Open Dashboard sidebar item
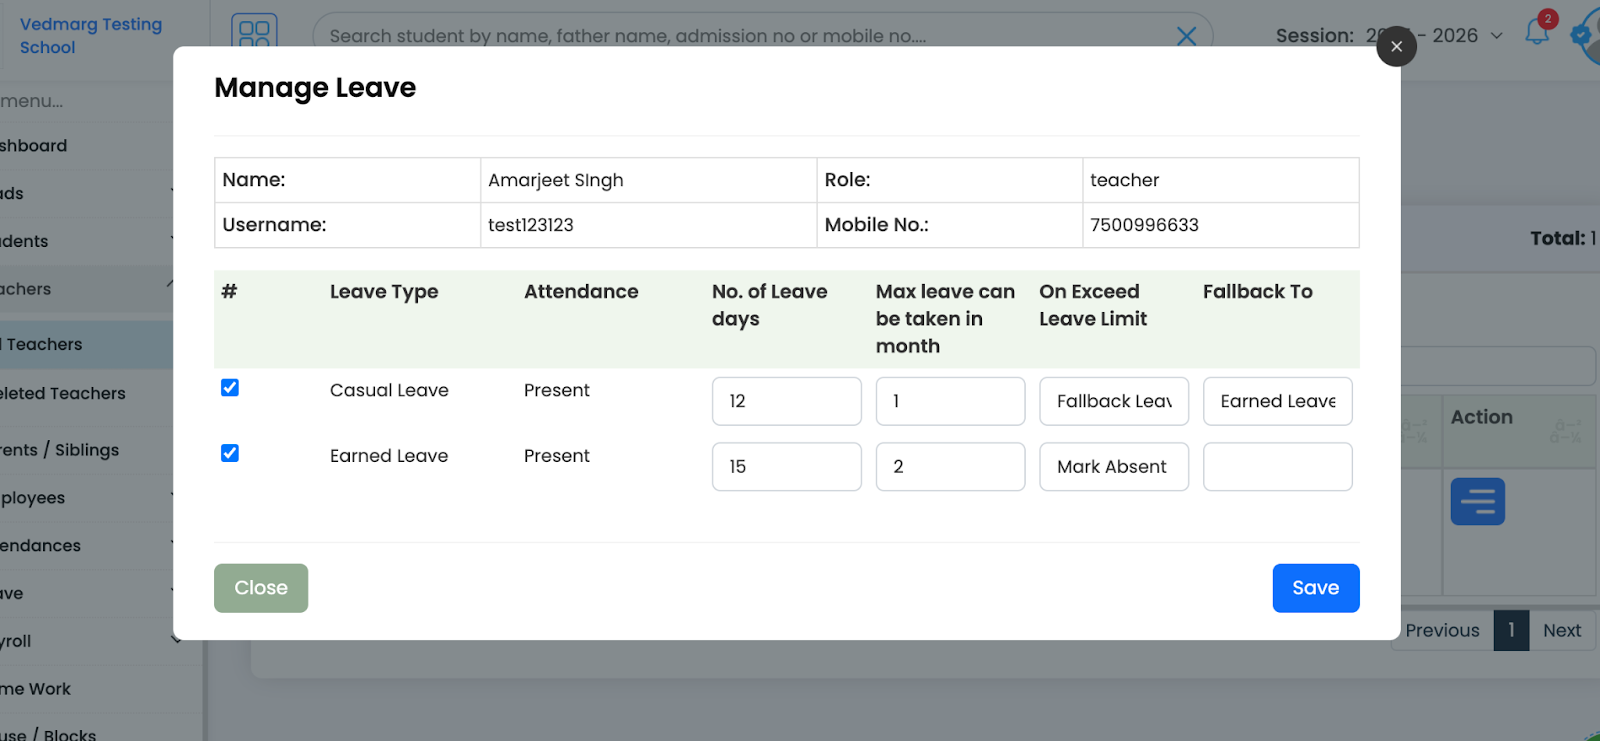Image resolution: width=1600 pixels, height=741 pixels. 86,146
